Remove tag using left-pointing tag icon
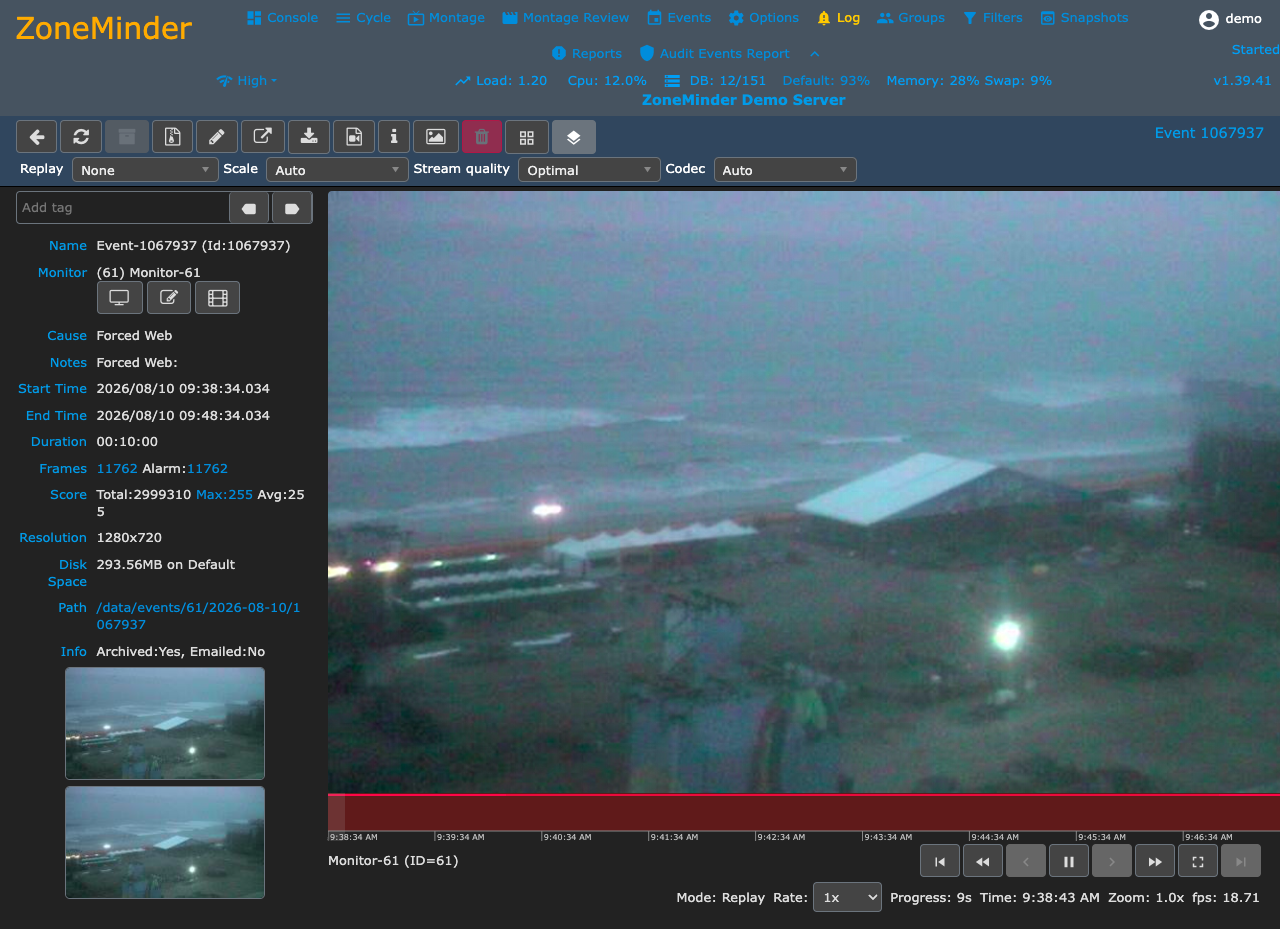The width and height of the screenshot is (1280, 929). coord(249,208)
